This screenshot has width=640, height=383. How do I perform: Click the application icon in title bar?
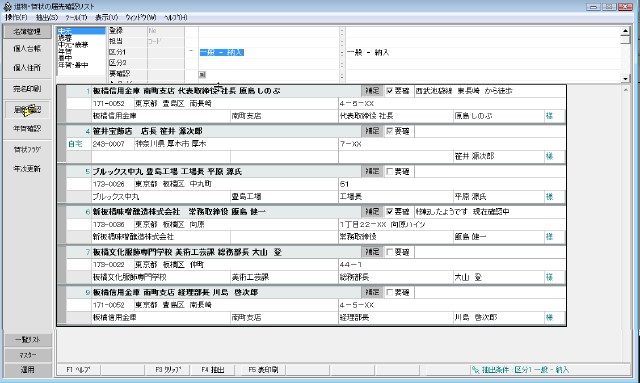pos(7,6)
